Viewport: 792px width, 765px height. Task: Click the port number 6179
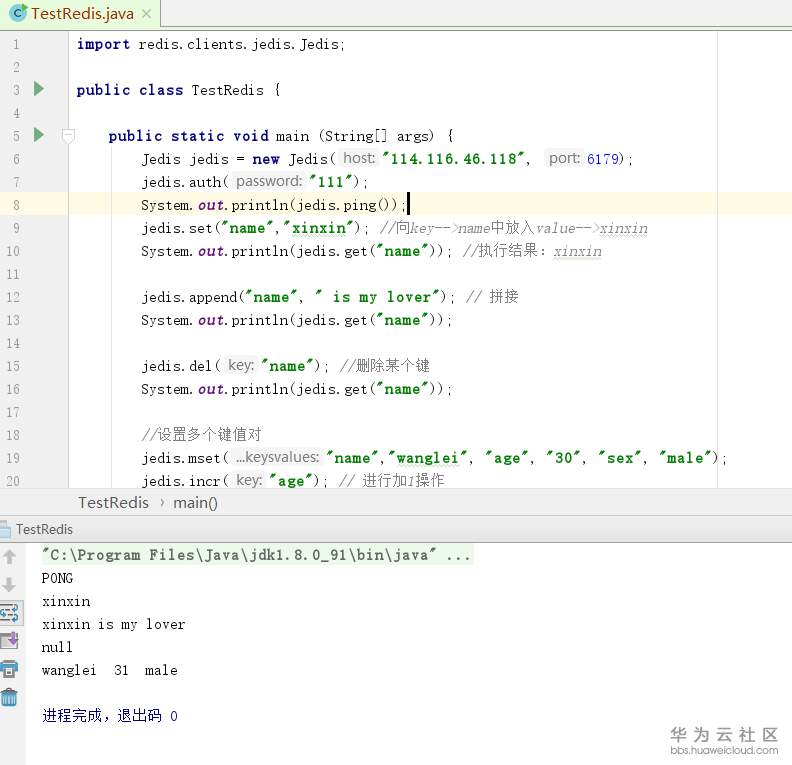point(602,159)
